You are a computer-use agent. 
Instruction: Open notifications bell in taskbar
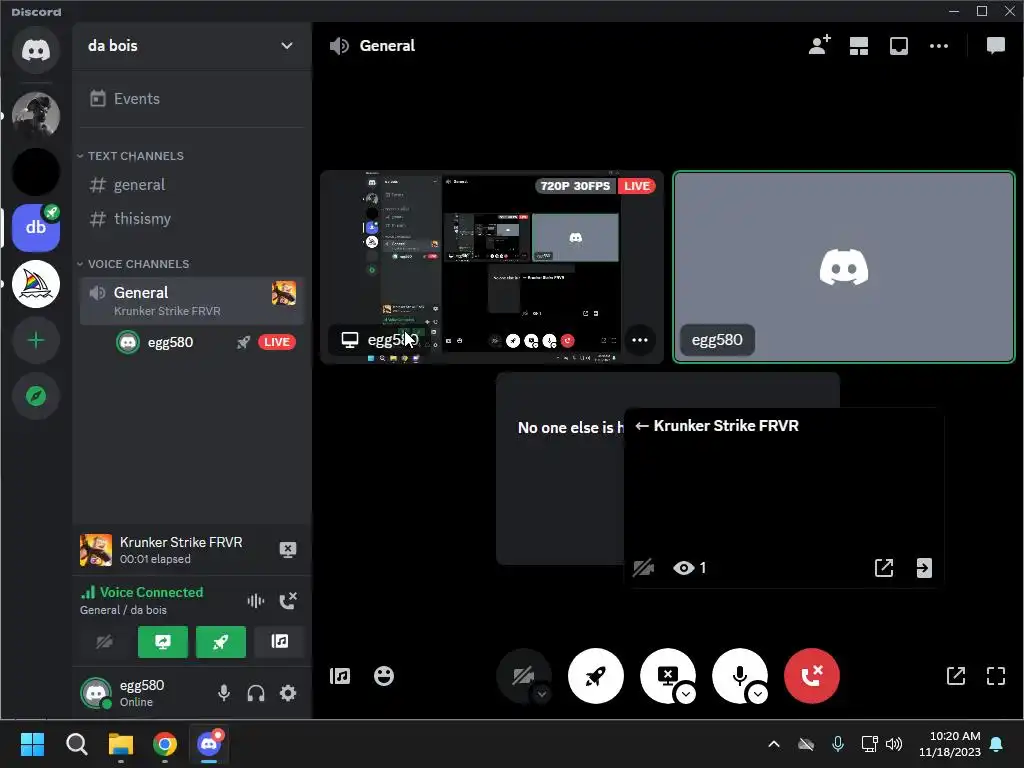click(x=997, y=744)
